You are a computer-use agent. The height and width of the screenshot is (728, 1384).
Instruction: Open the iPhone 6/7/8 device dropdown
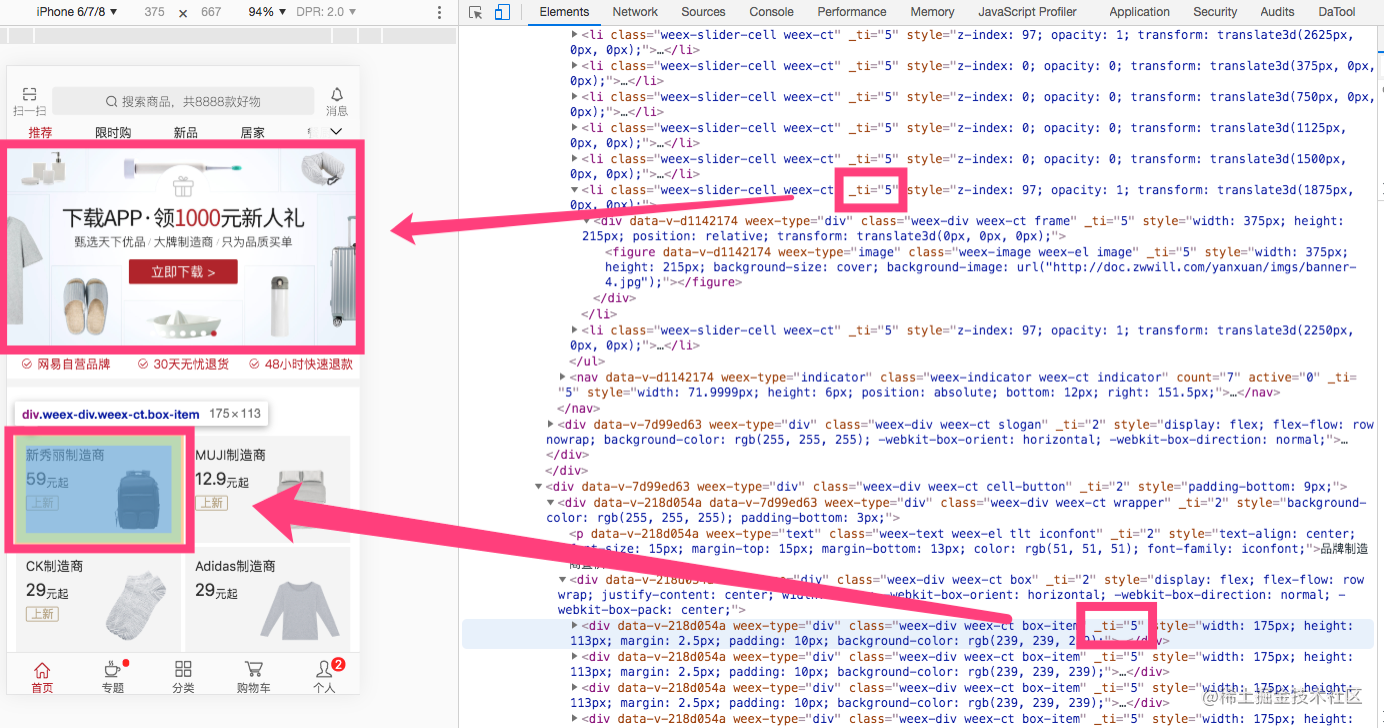(77, 12)
